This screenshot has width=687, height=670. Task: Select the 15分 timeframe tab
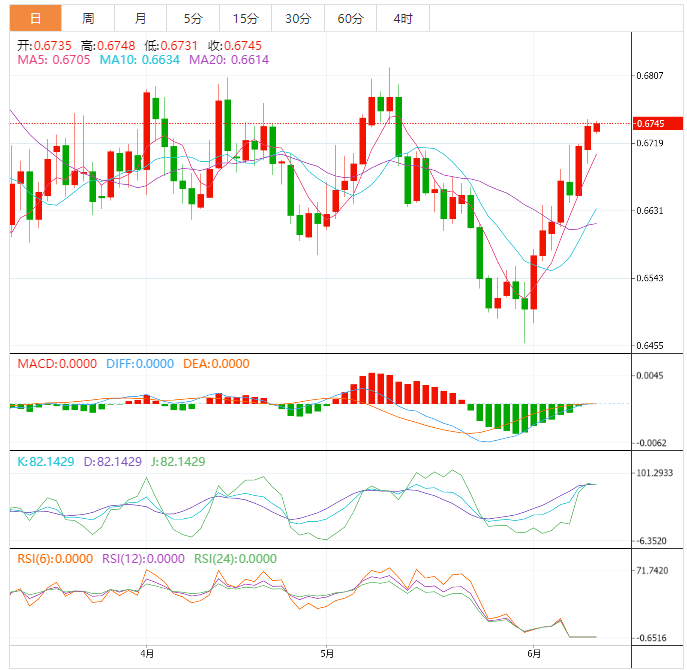(244, 18)
